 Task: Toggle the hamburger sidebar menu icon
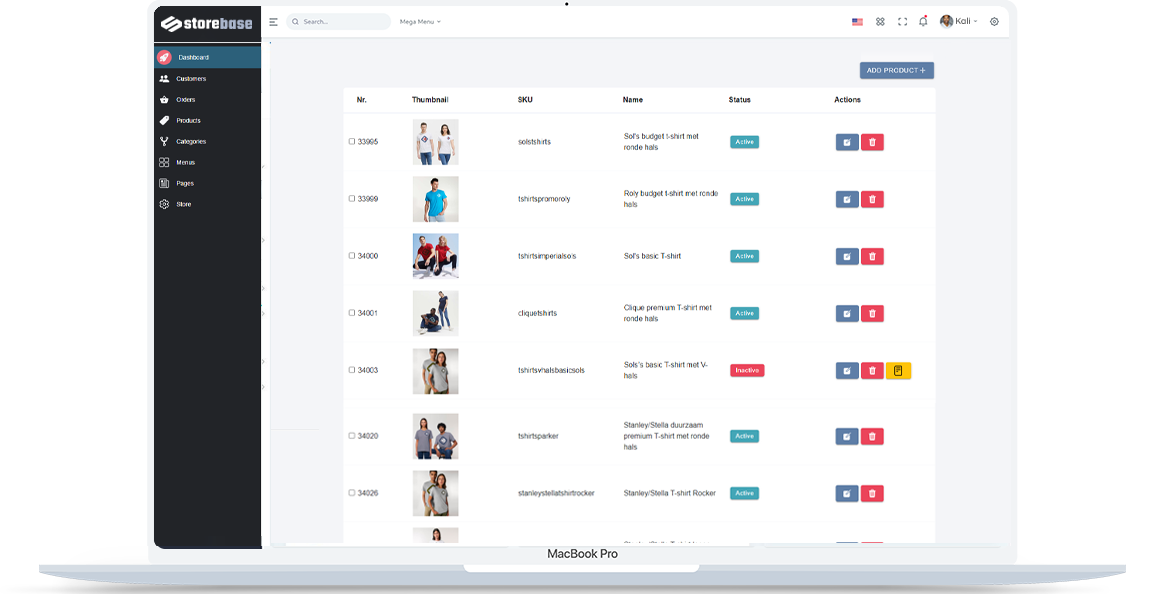click(274, 22)
